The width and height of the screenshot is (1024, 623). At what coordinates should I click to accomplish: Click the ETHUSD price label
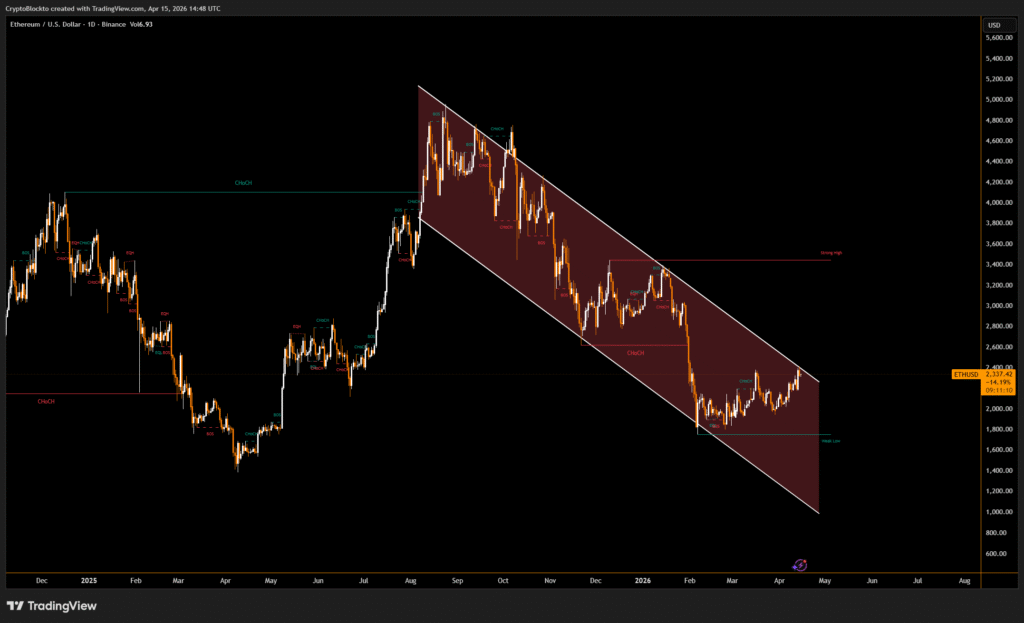coord(966,374)
